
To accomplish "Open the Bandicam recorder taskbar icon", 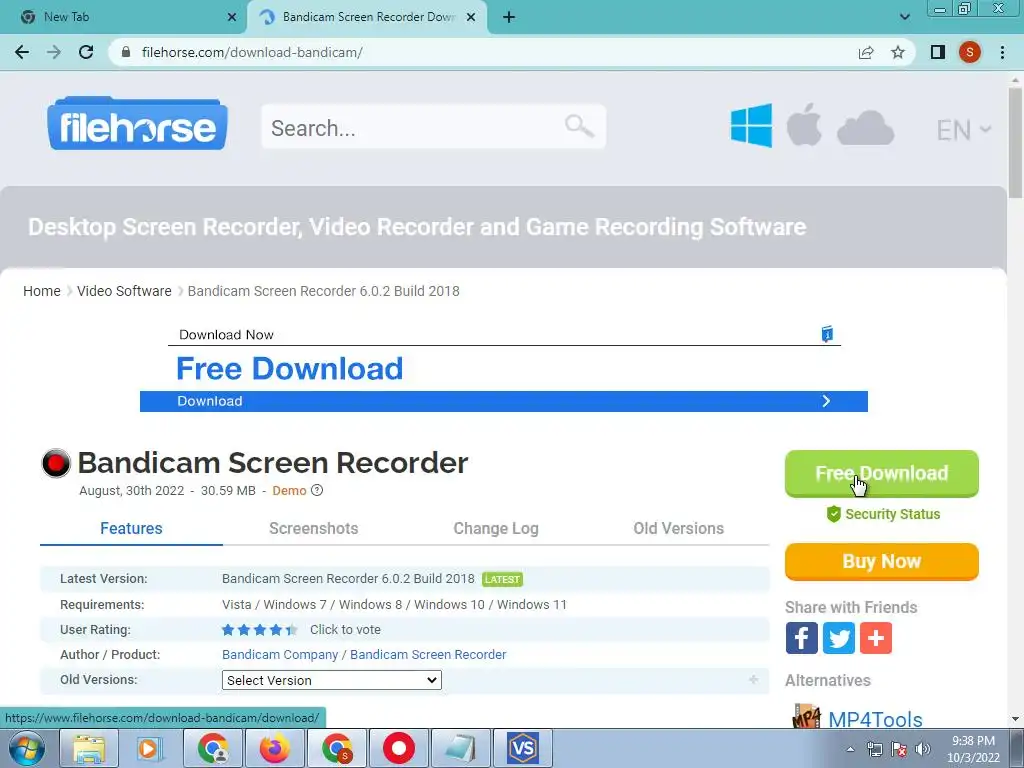I will tap(399, 748).
